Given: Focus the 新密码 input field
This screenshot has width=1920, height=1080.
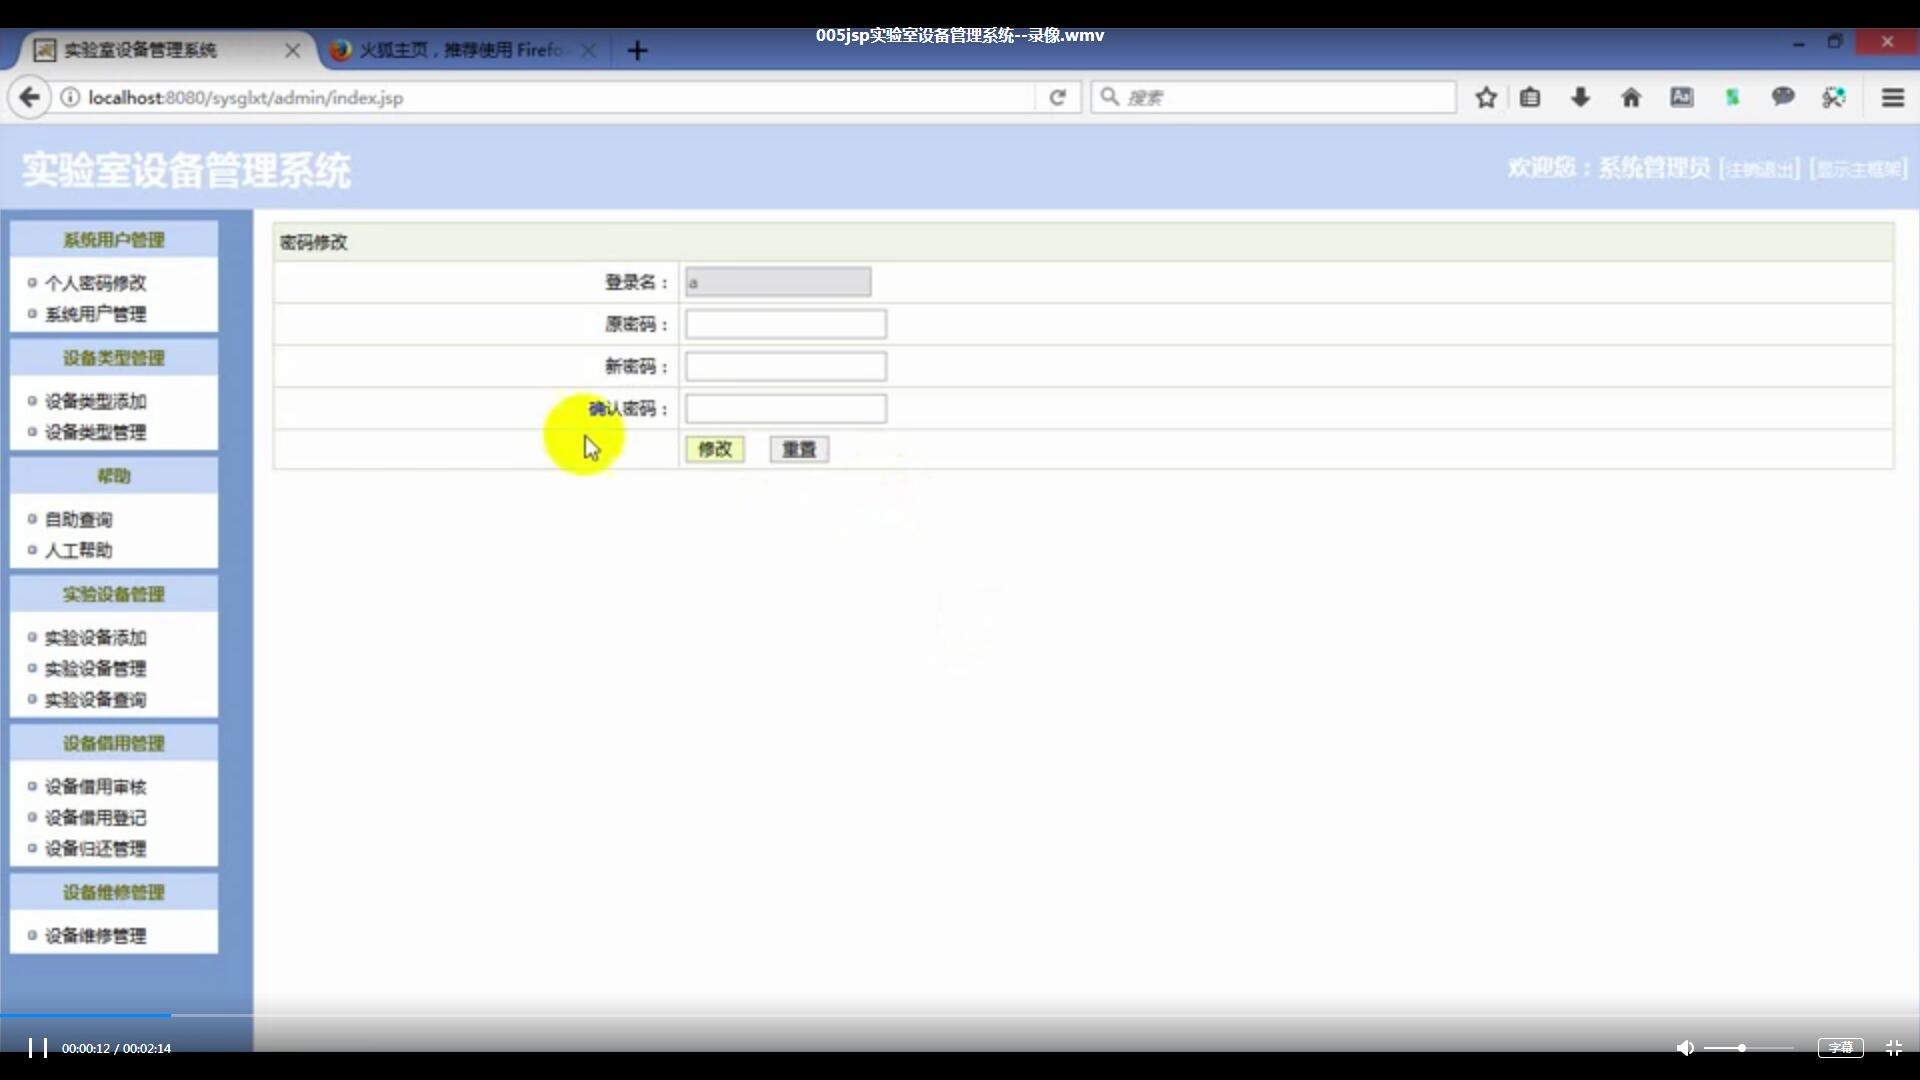Looking at the screenshot, I should pos(785,366).
